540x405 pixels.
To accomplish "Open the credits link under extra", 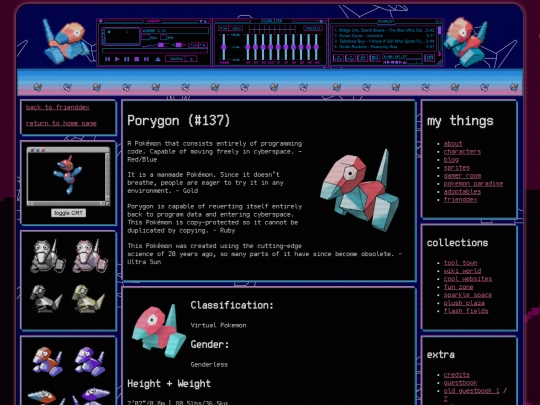I will [x=457, y=375].
